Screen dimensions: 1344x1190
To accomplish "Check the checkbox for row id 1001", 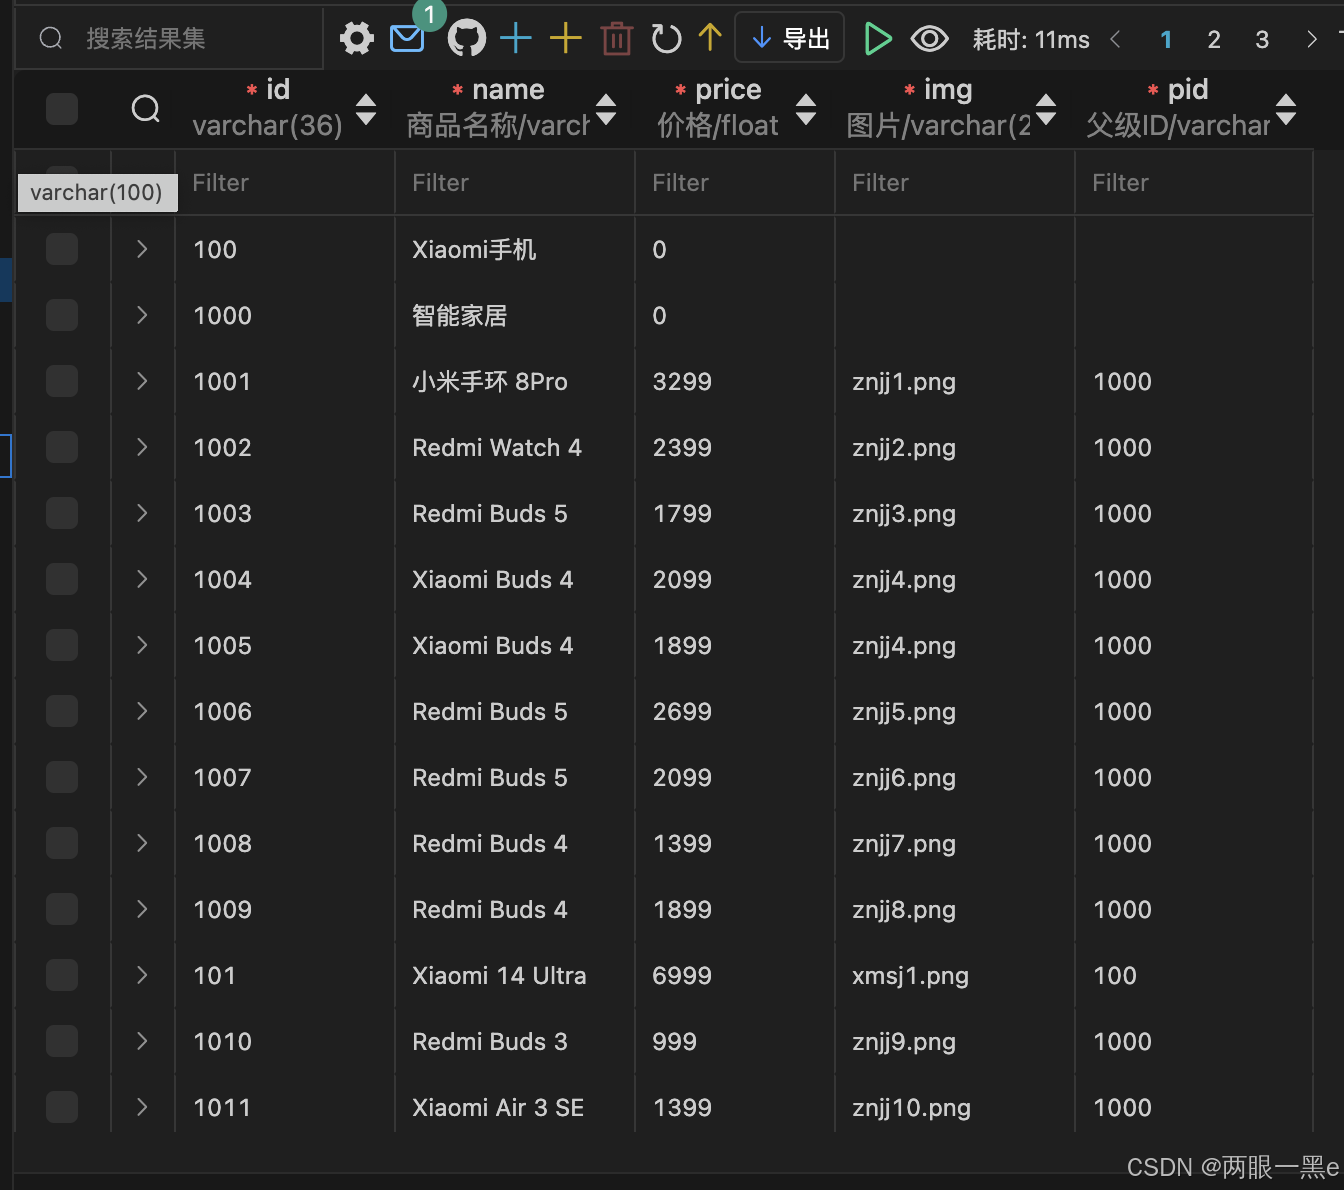I will coord(62,381).
